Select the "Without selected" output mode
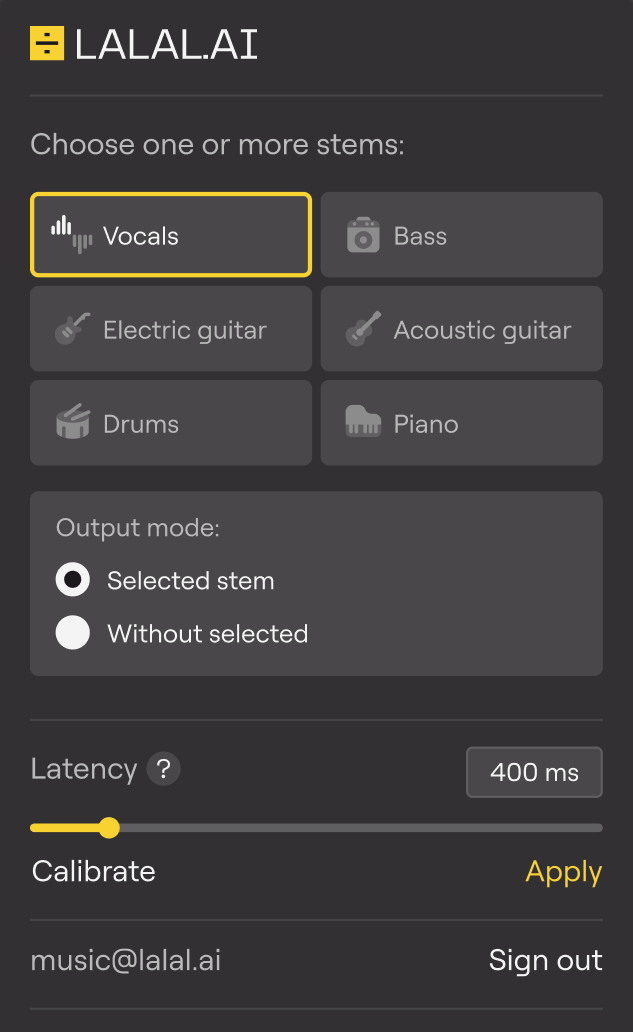 click(73, 633)
